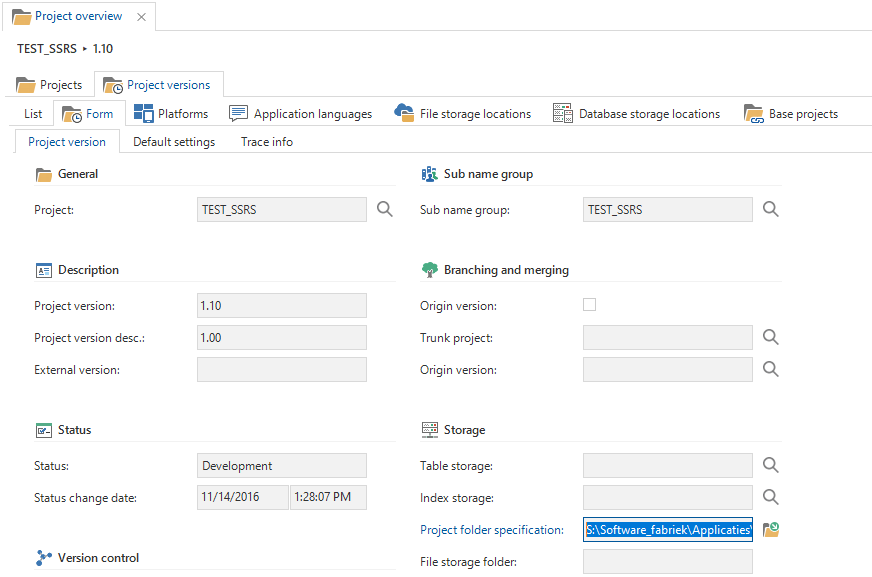The image size is (872, 577).
Task: Open the Trunk project lookup
Action: [x=771, y=337]
